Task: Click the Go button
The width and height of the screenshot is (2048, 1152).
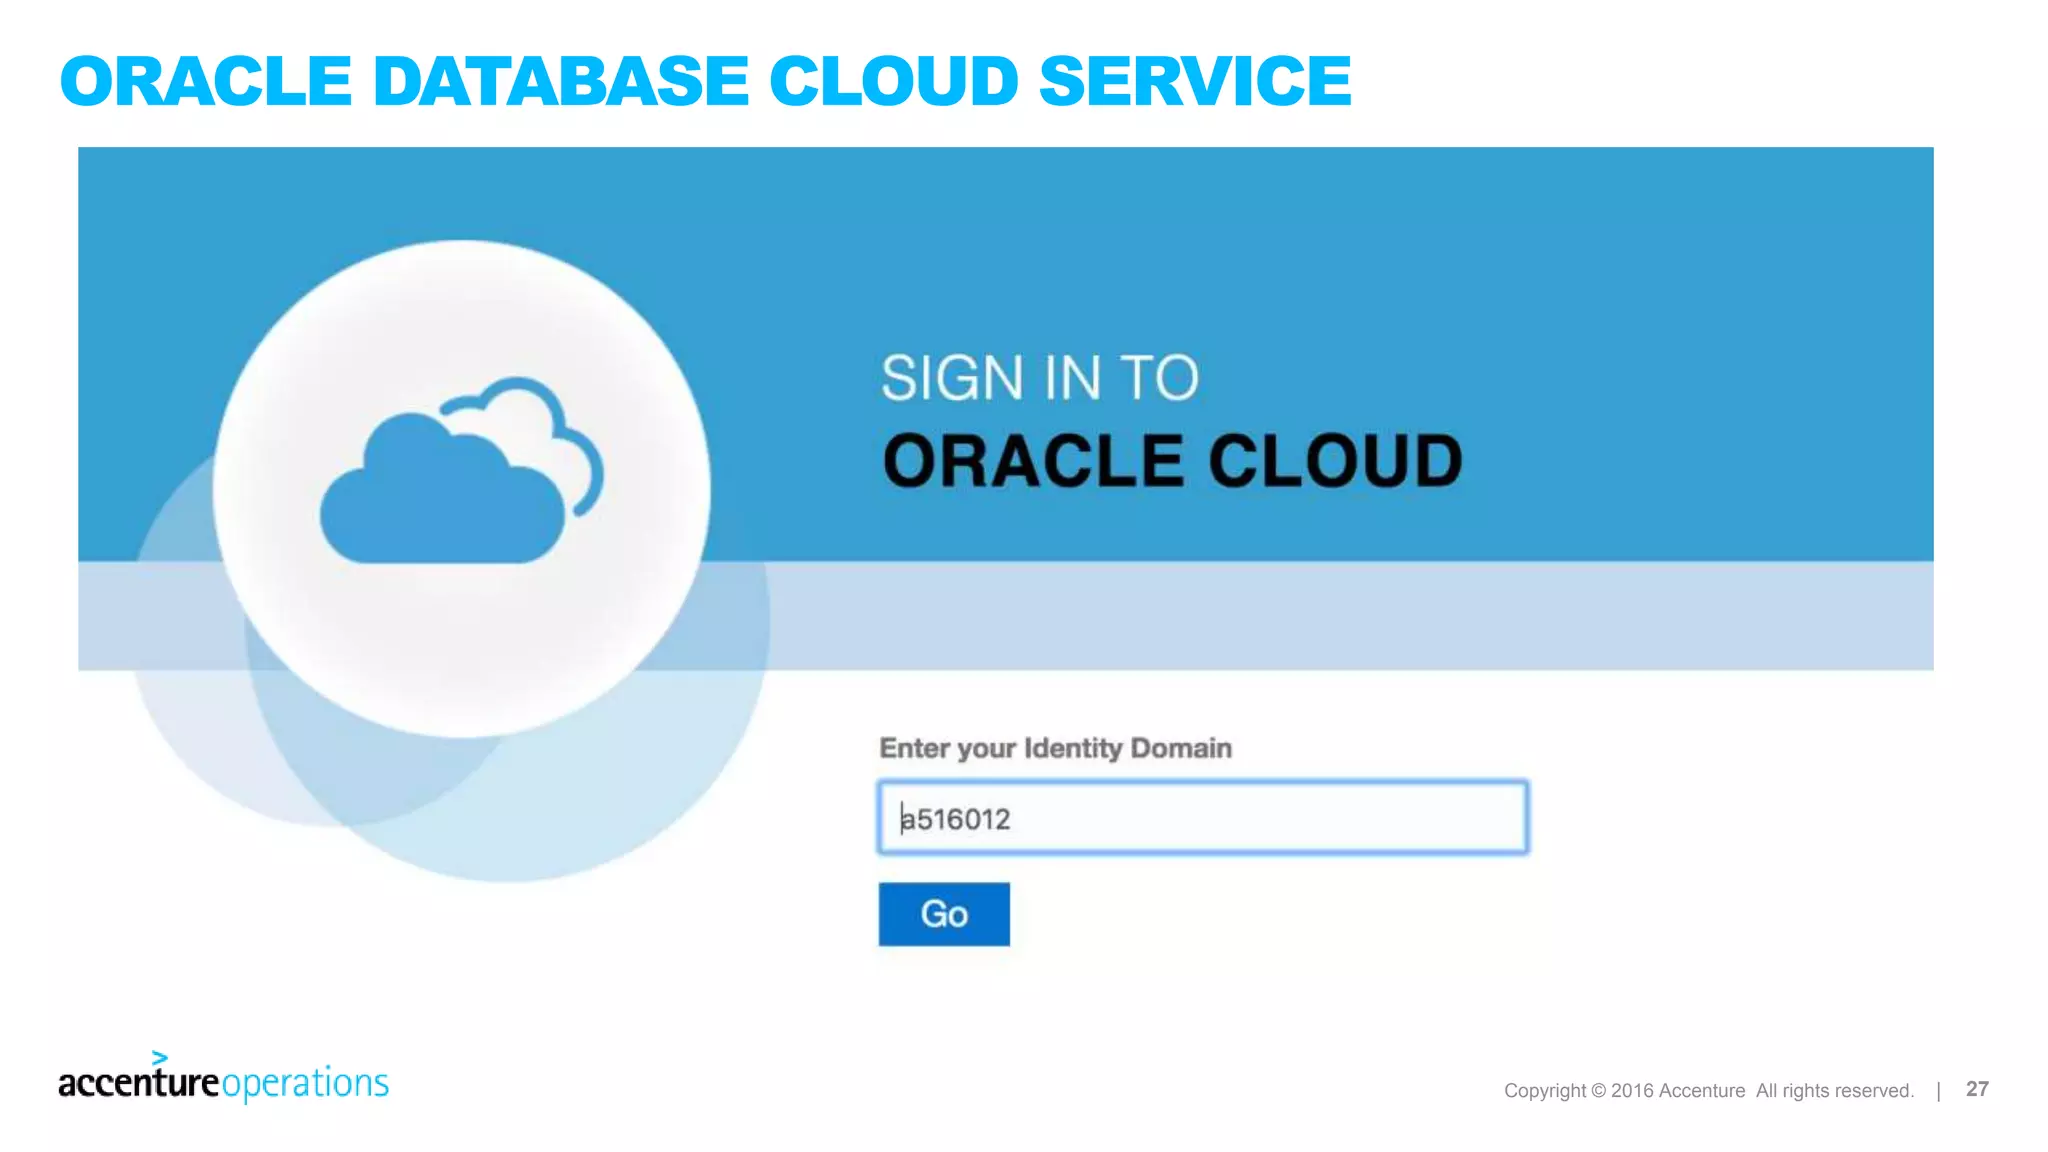Action: click(944, 914)
